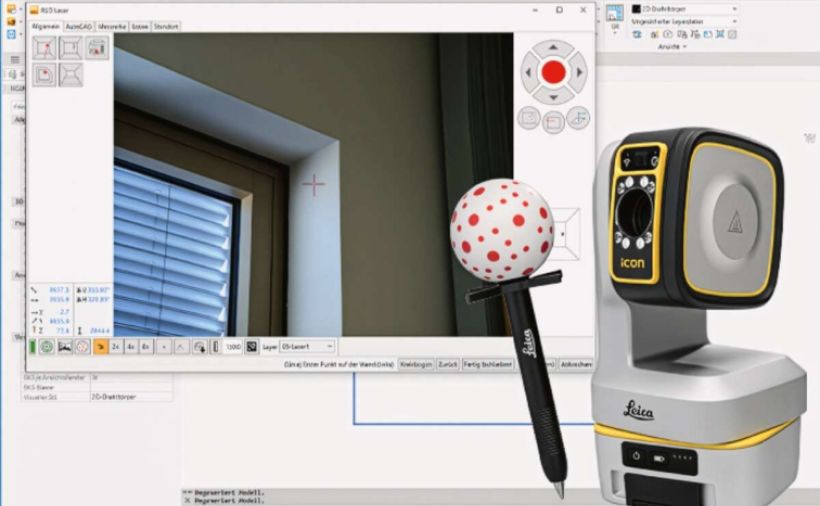Toggle the 2x zoom button
The height and width of the screenshot is (506, 820).
(x=116, y=346)
